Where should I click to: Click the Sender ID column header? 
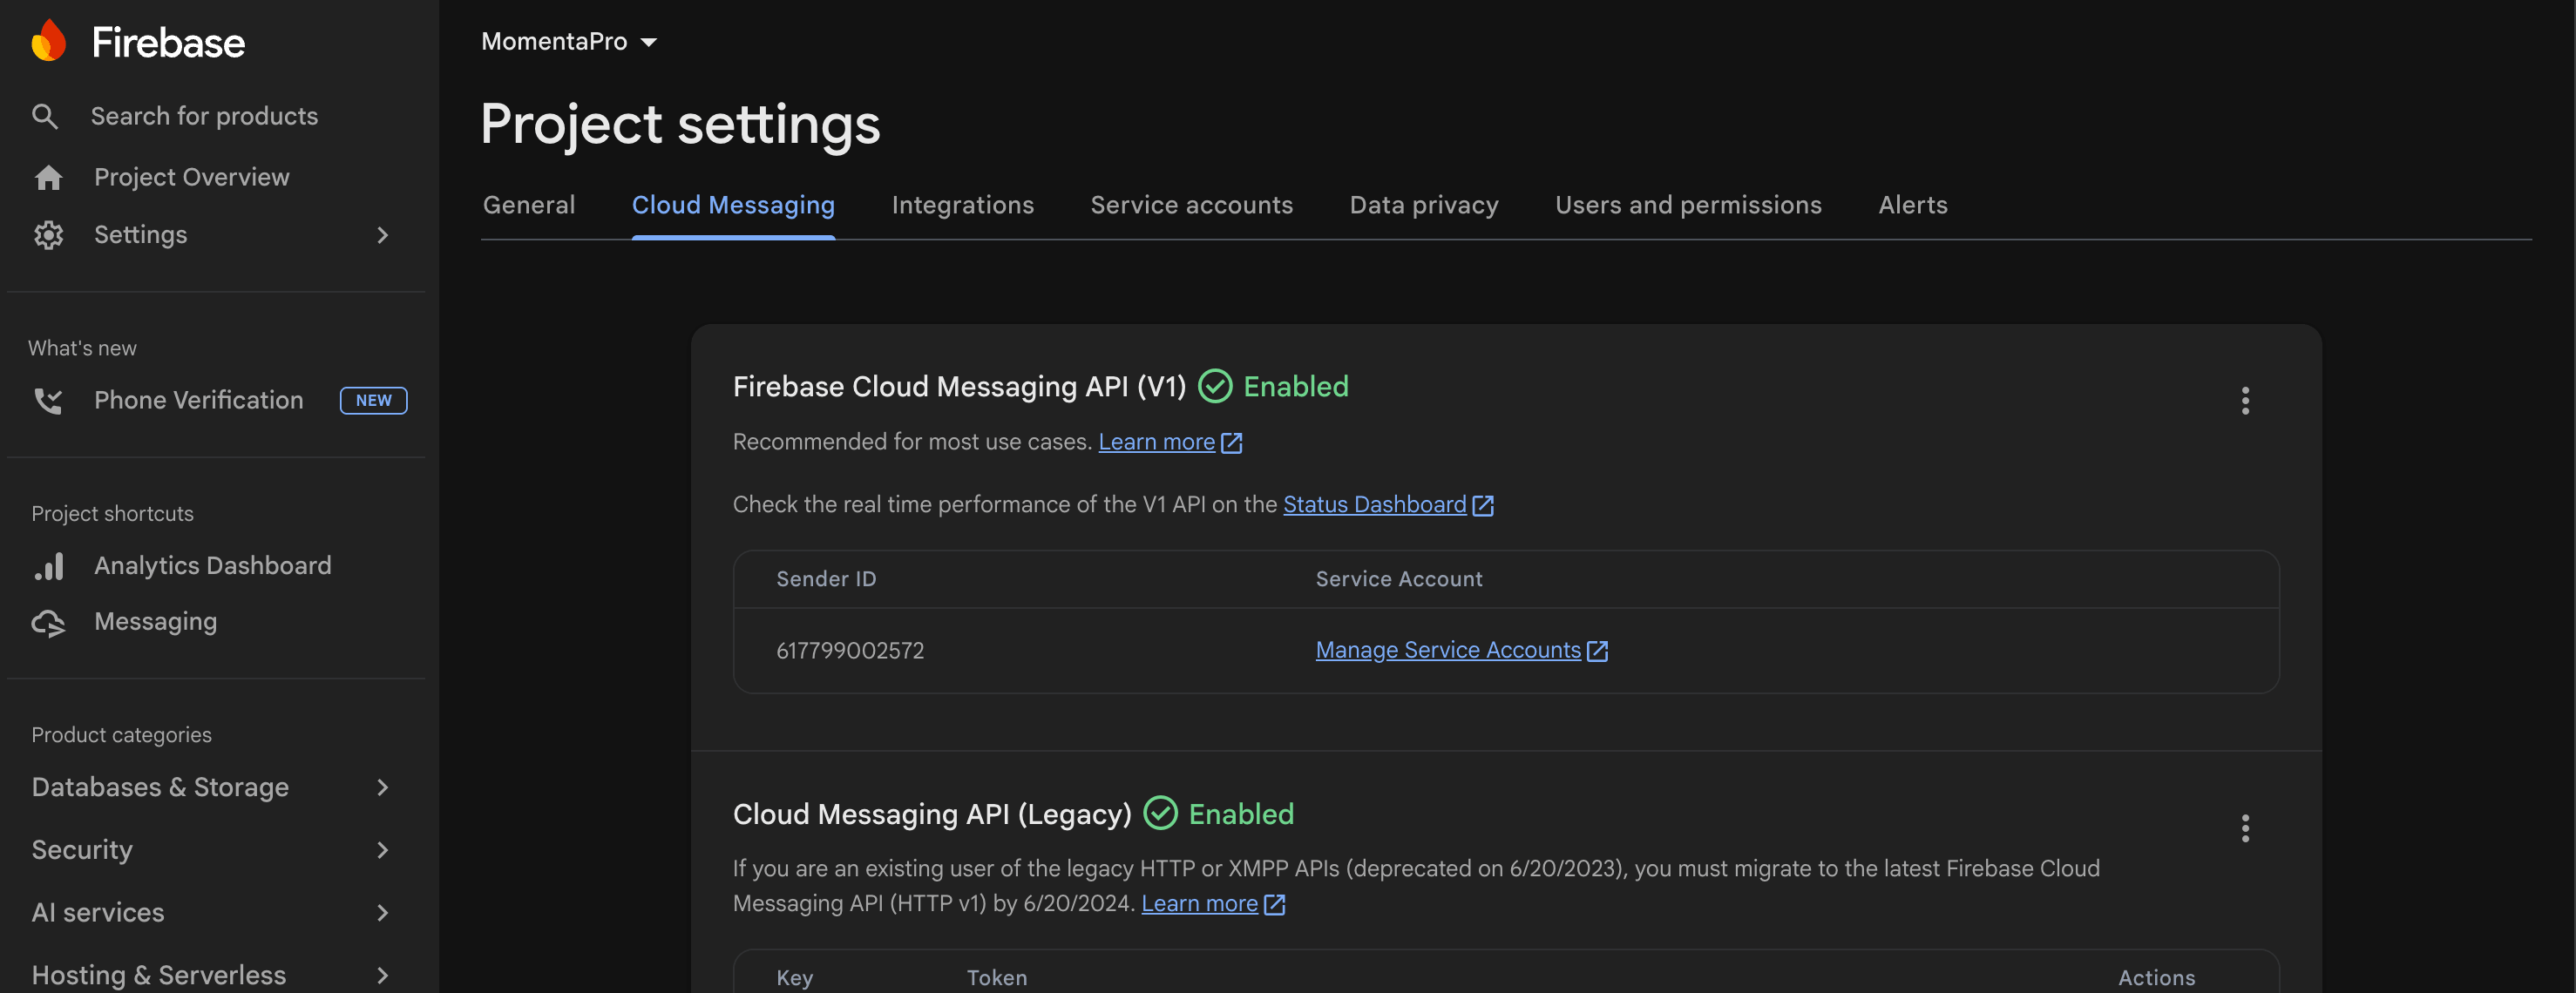tap(826, 579)
